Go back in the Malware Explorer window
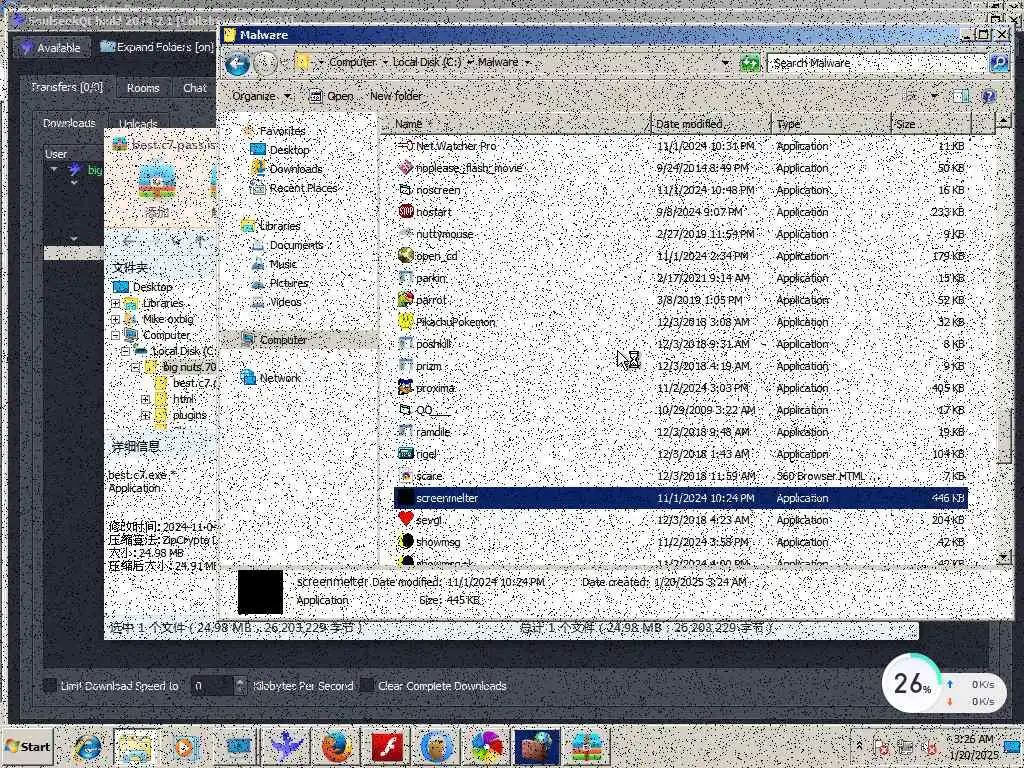Screen dimensions: 1024x768 point(237,63)
